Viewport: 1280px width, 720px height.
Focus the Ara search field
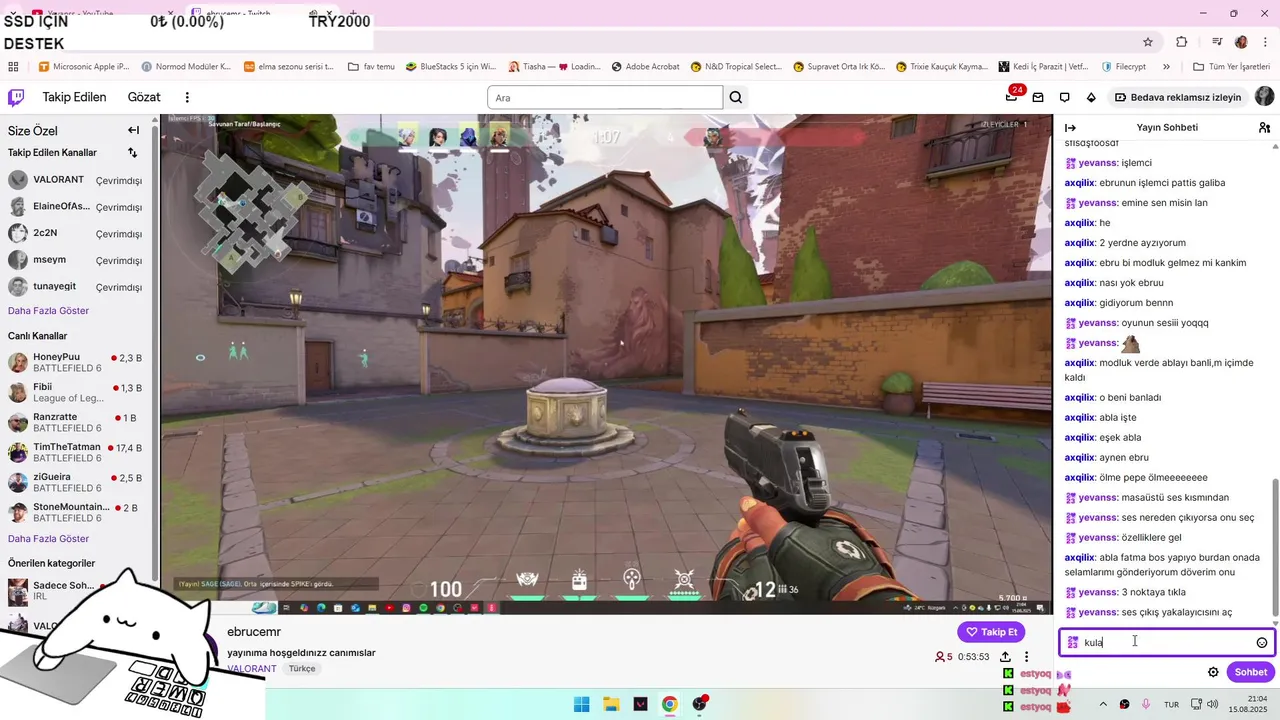(605, 97)
